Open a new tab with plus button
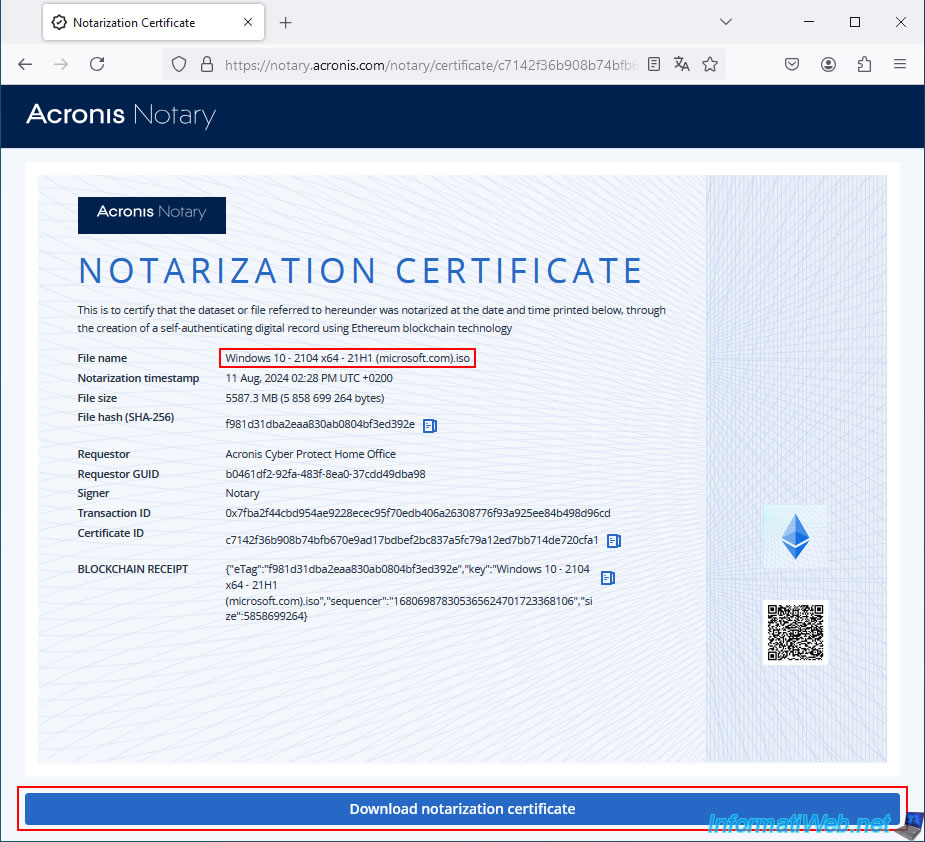This screenshot has width=925, height=842. [x=286, y=22]
